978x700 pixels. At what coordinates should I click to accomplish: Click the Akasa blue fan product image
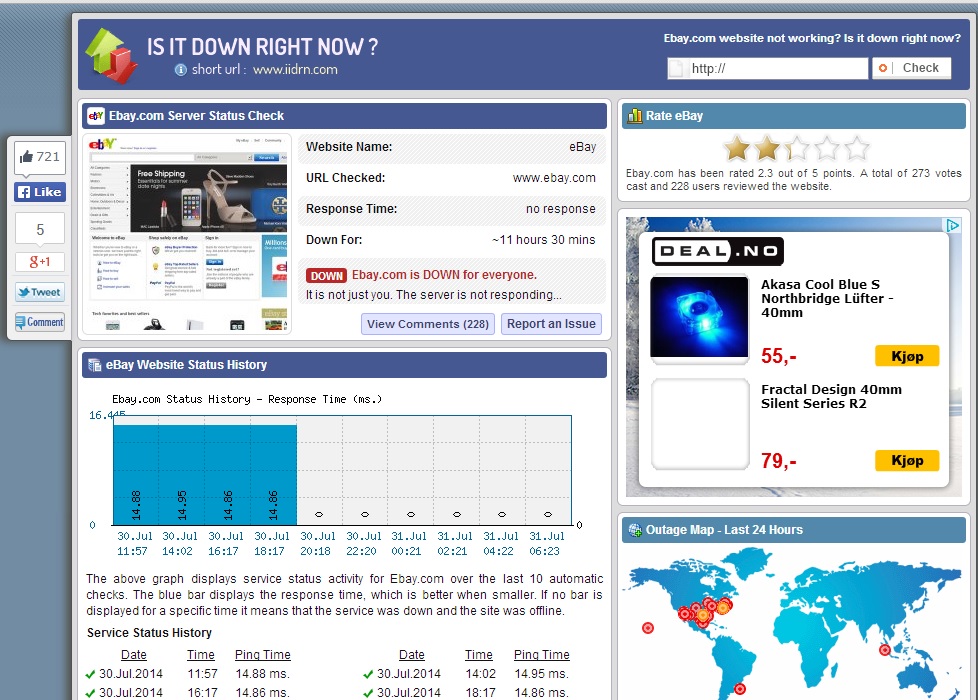pyautogui.click(x=699, y=317)
